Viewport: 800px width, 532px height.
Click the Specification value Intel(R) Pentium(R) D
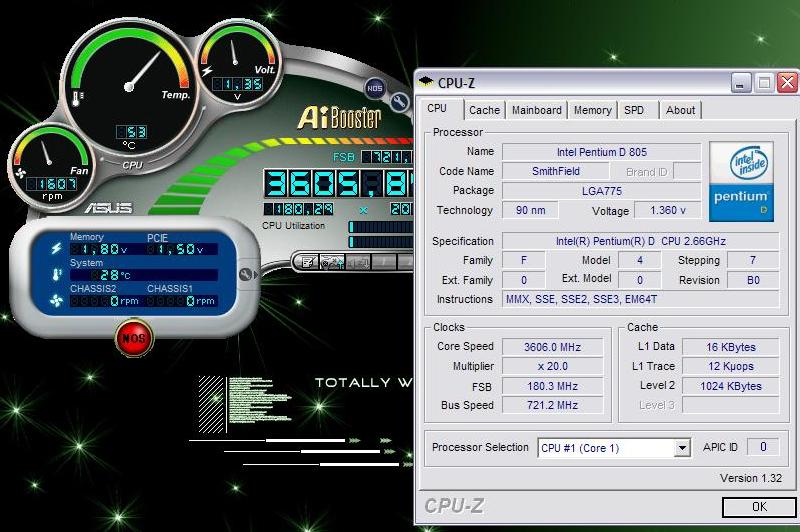click(x=641, y=241)
